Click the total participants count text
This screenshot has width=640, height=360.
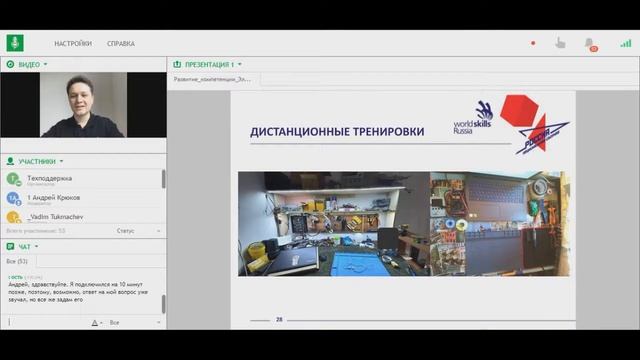point(36,231)
